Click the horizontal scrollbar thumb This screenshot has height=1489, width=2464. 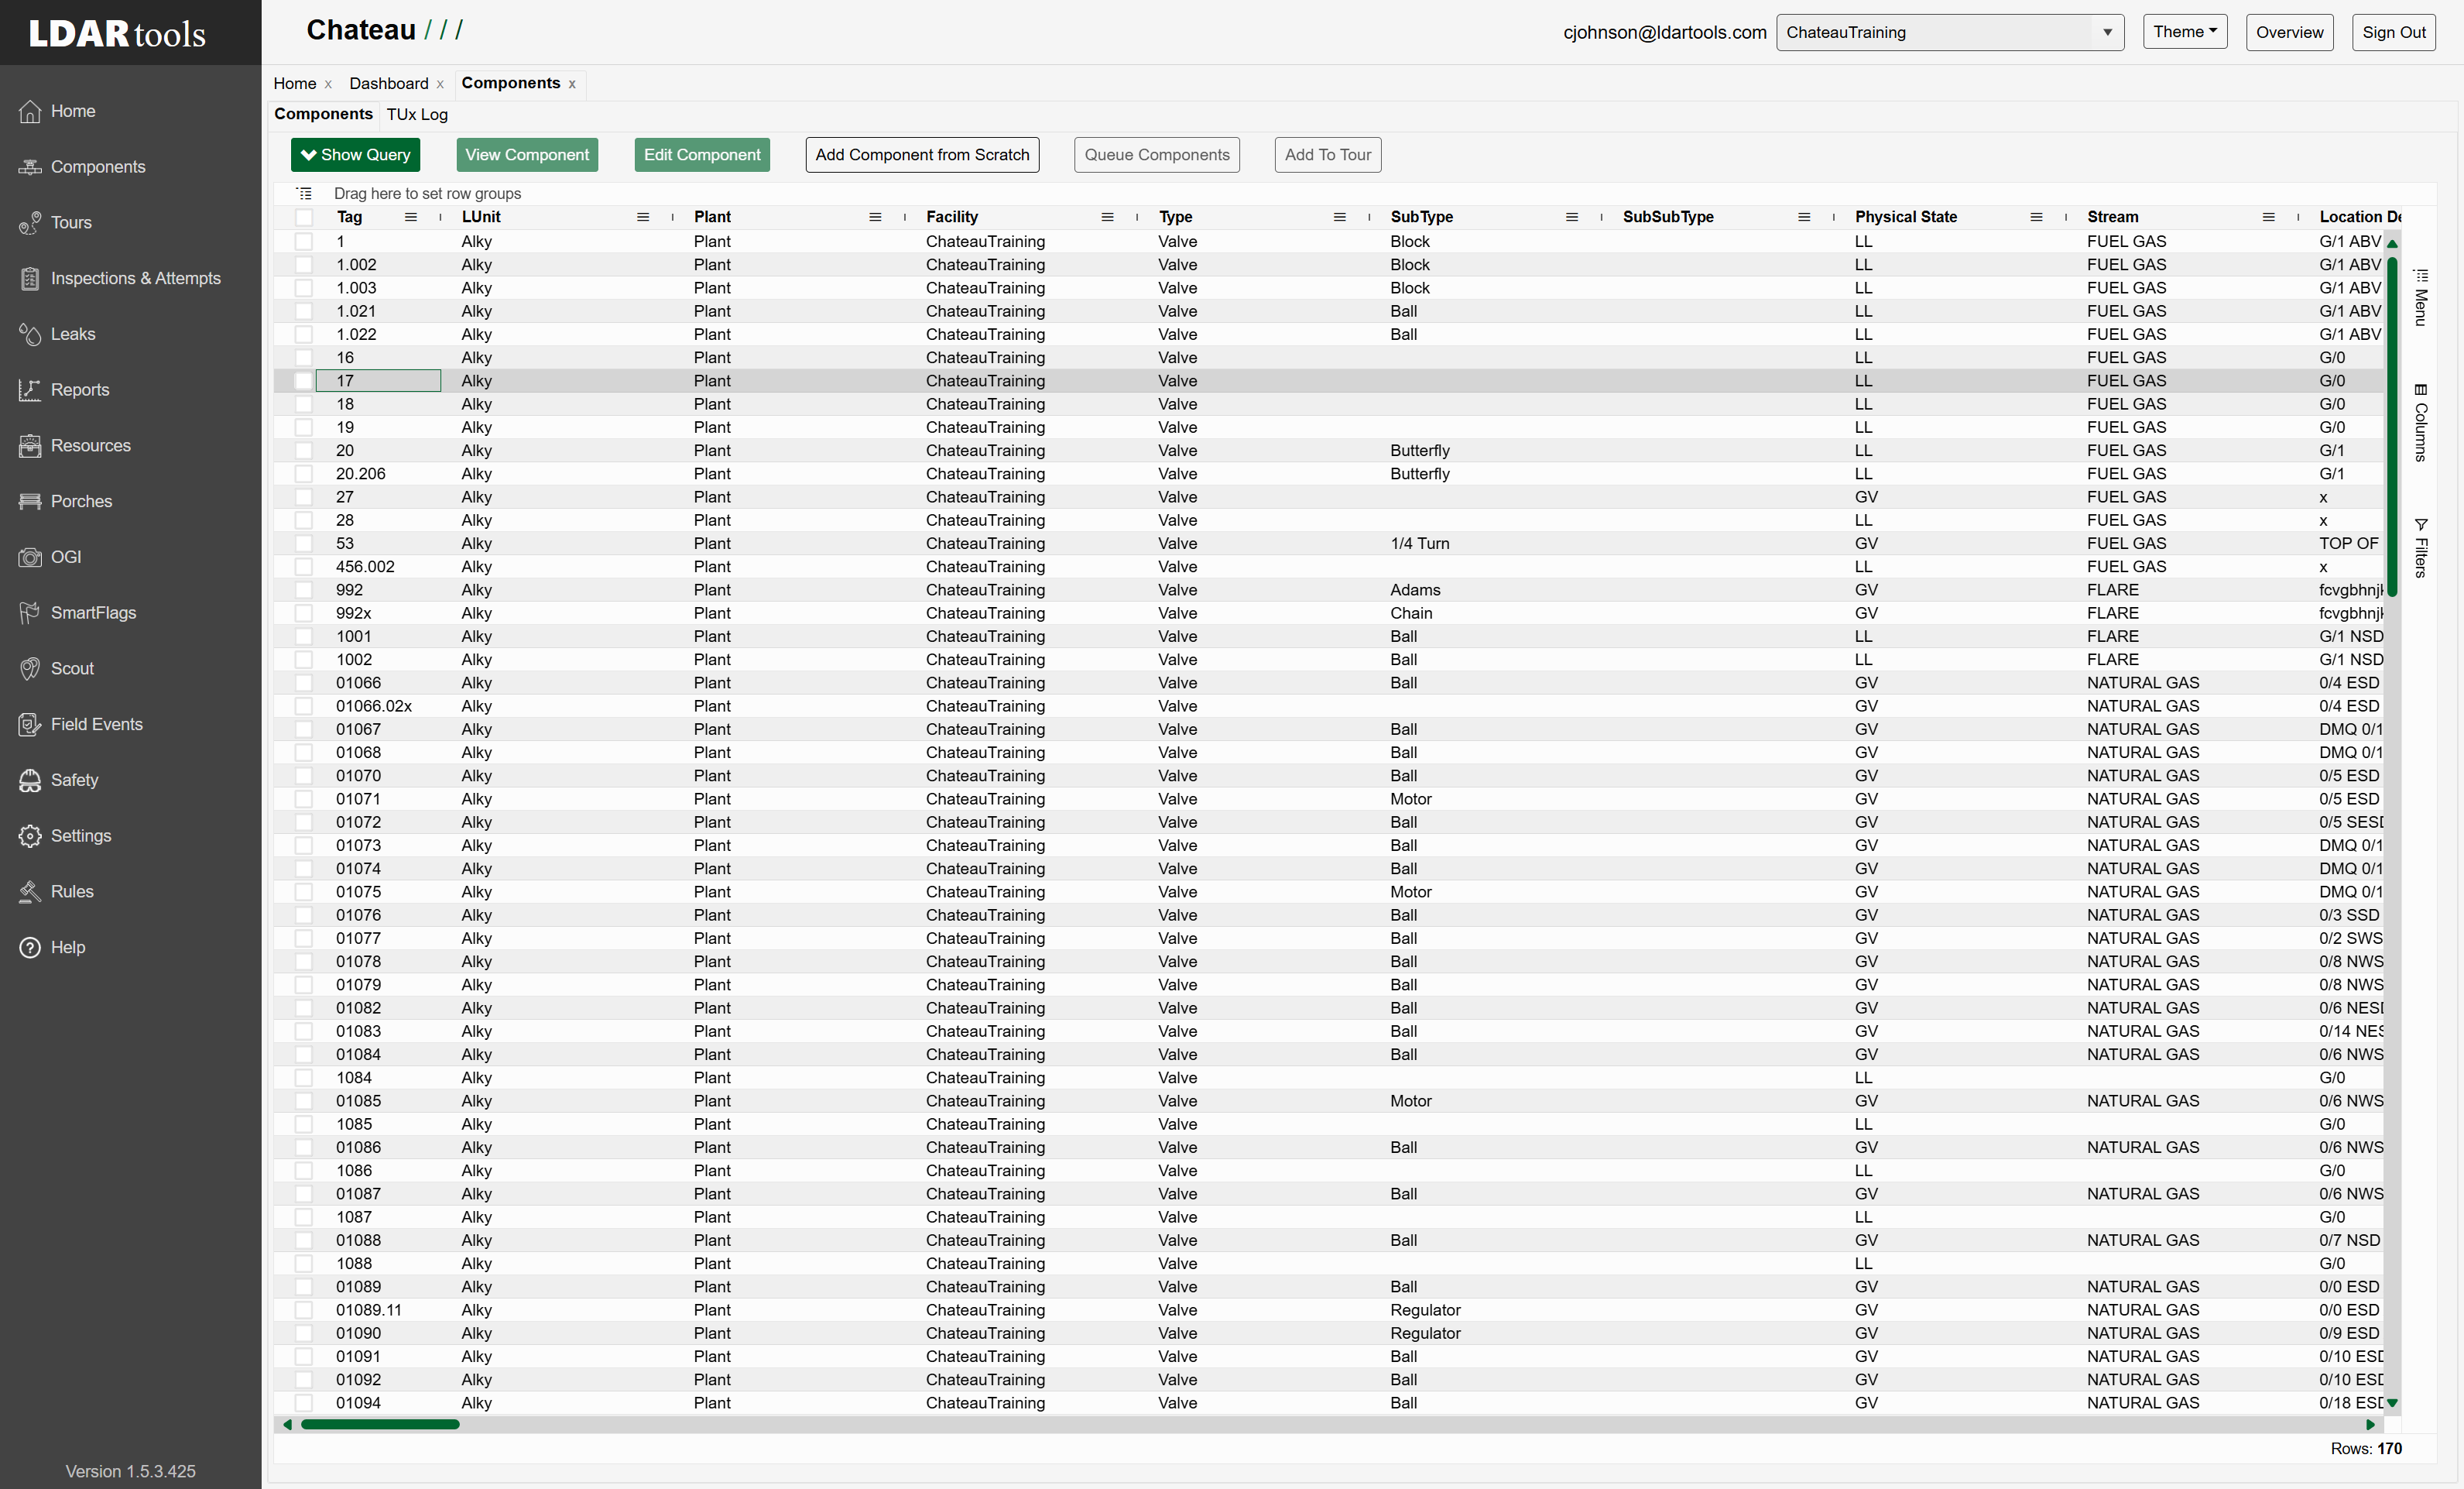(x=380, y=1424)
